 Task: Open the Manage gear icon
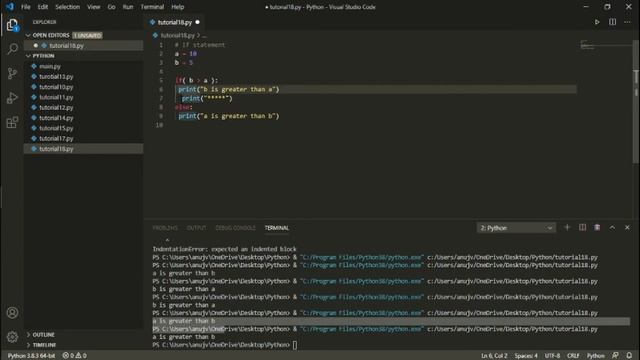[12, 337]
